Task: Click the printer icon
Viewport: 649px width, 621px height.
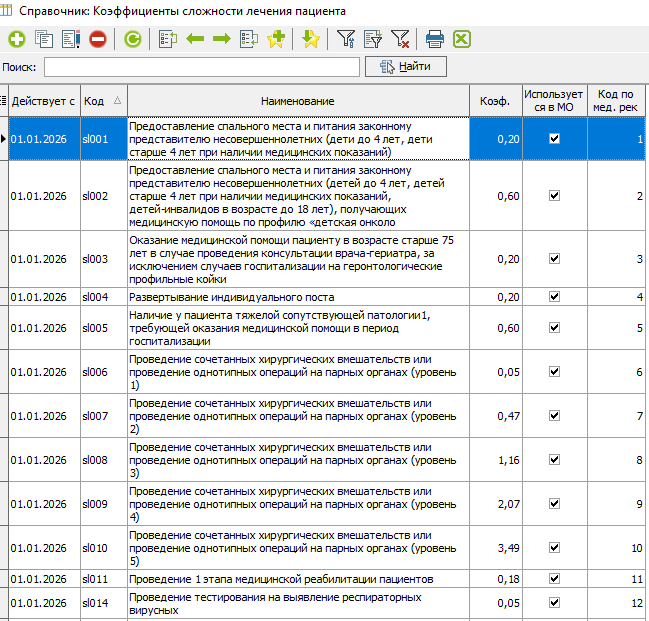Action: coord(435,40)
